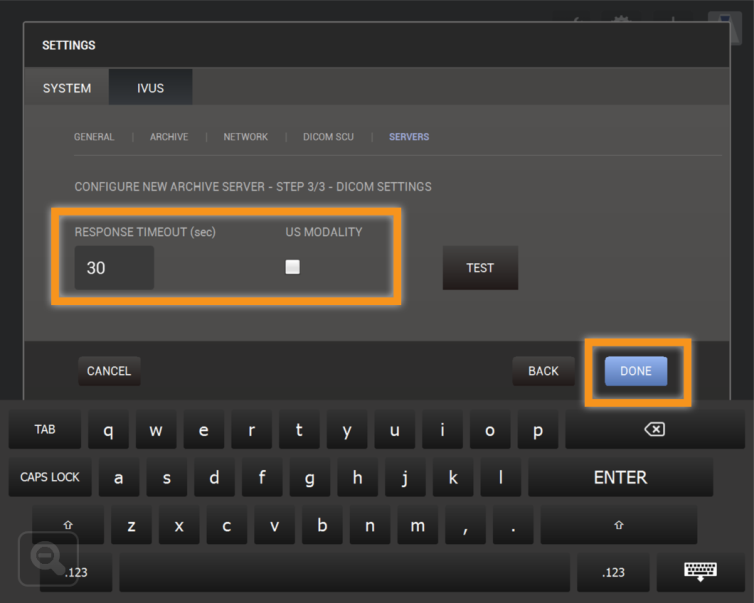The width and height of the screenshot is (754, 603).
Task: Click the TEST button
Action: click(x=480, y=268)
